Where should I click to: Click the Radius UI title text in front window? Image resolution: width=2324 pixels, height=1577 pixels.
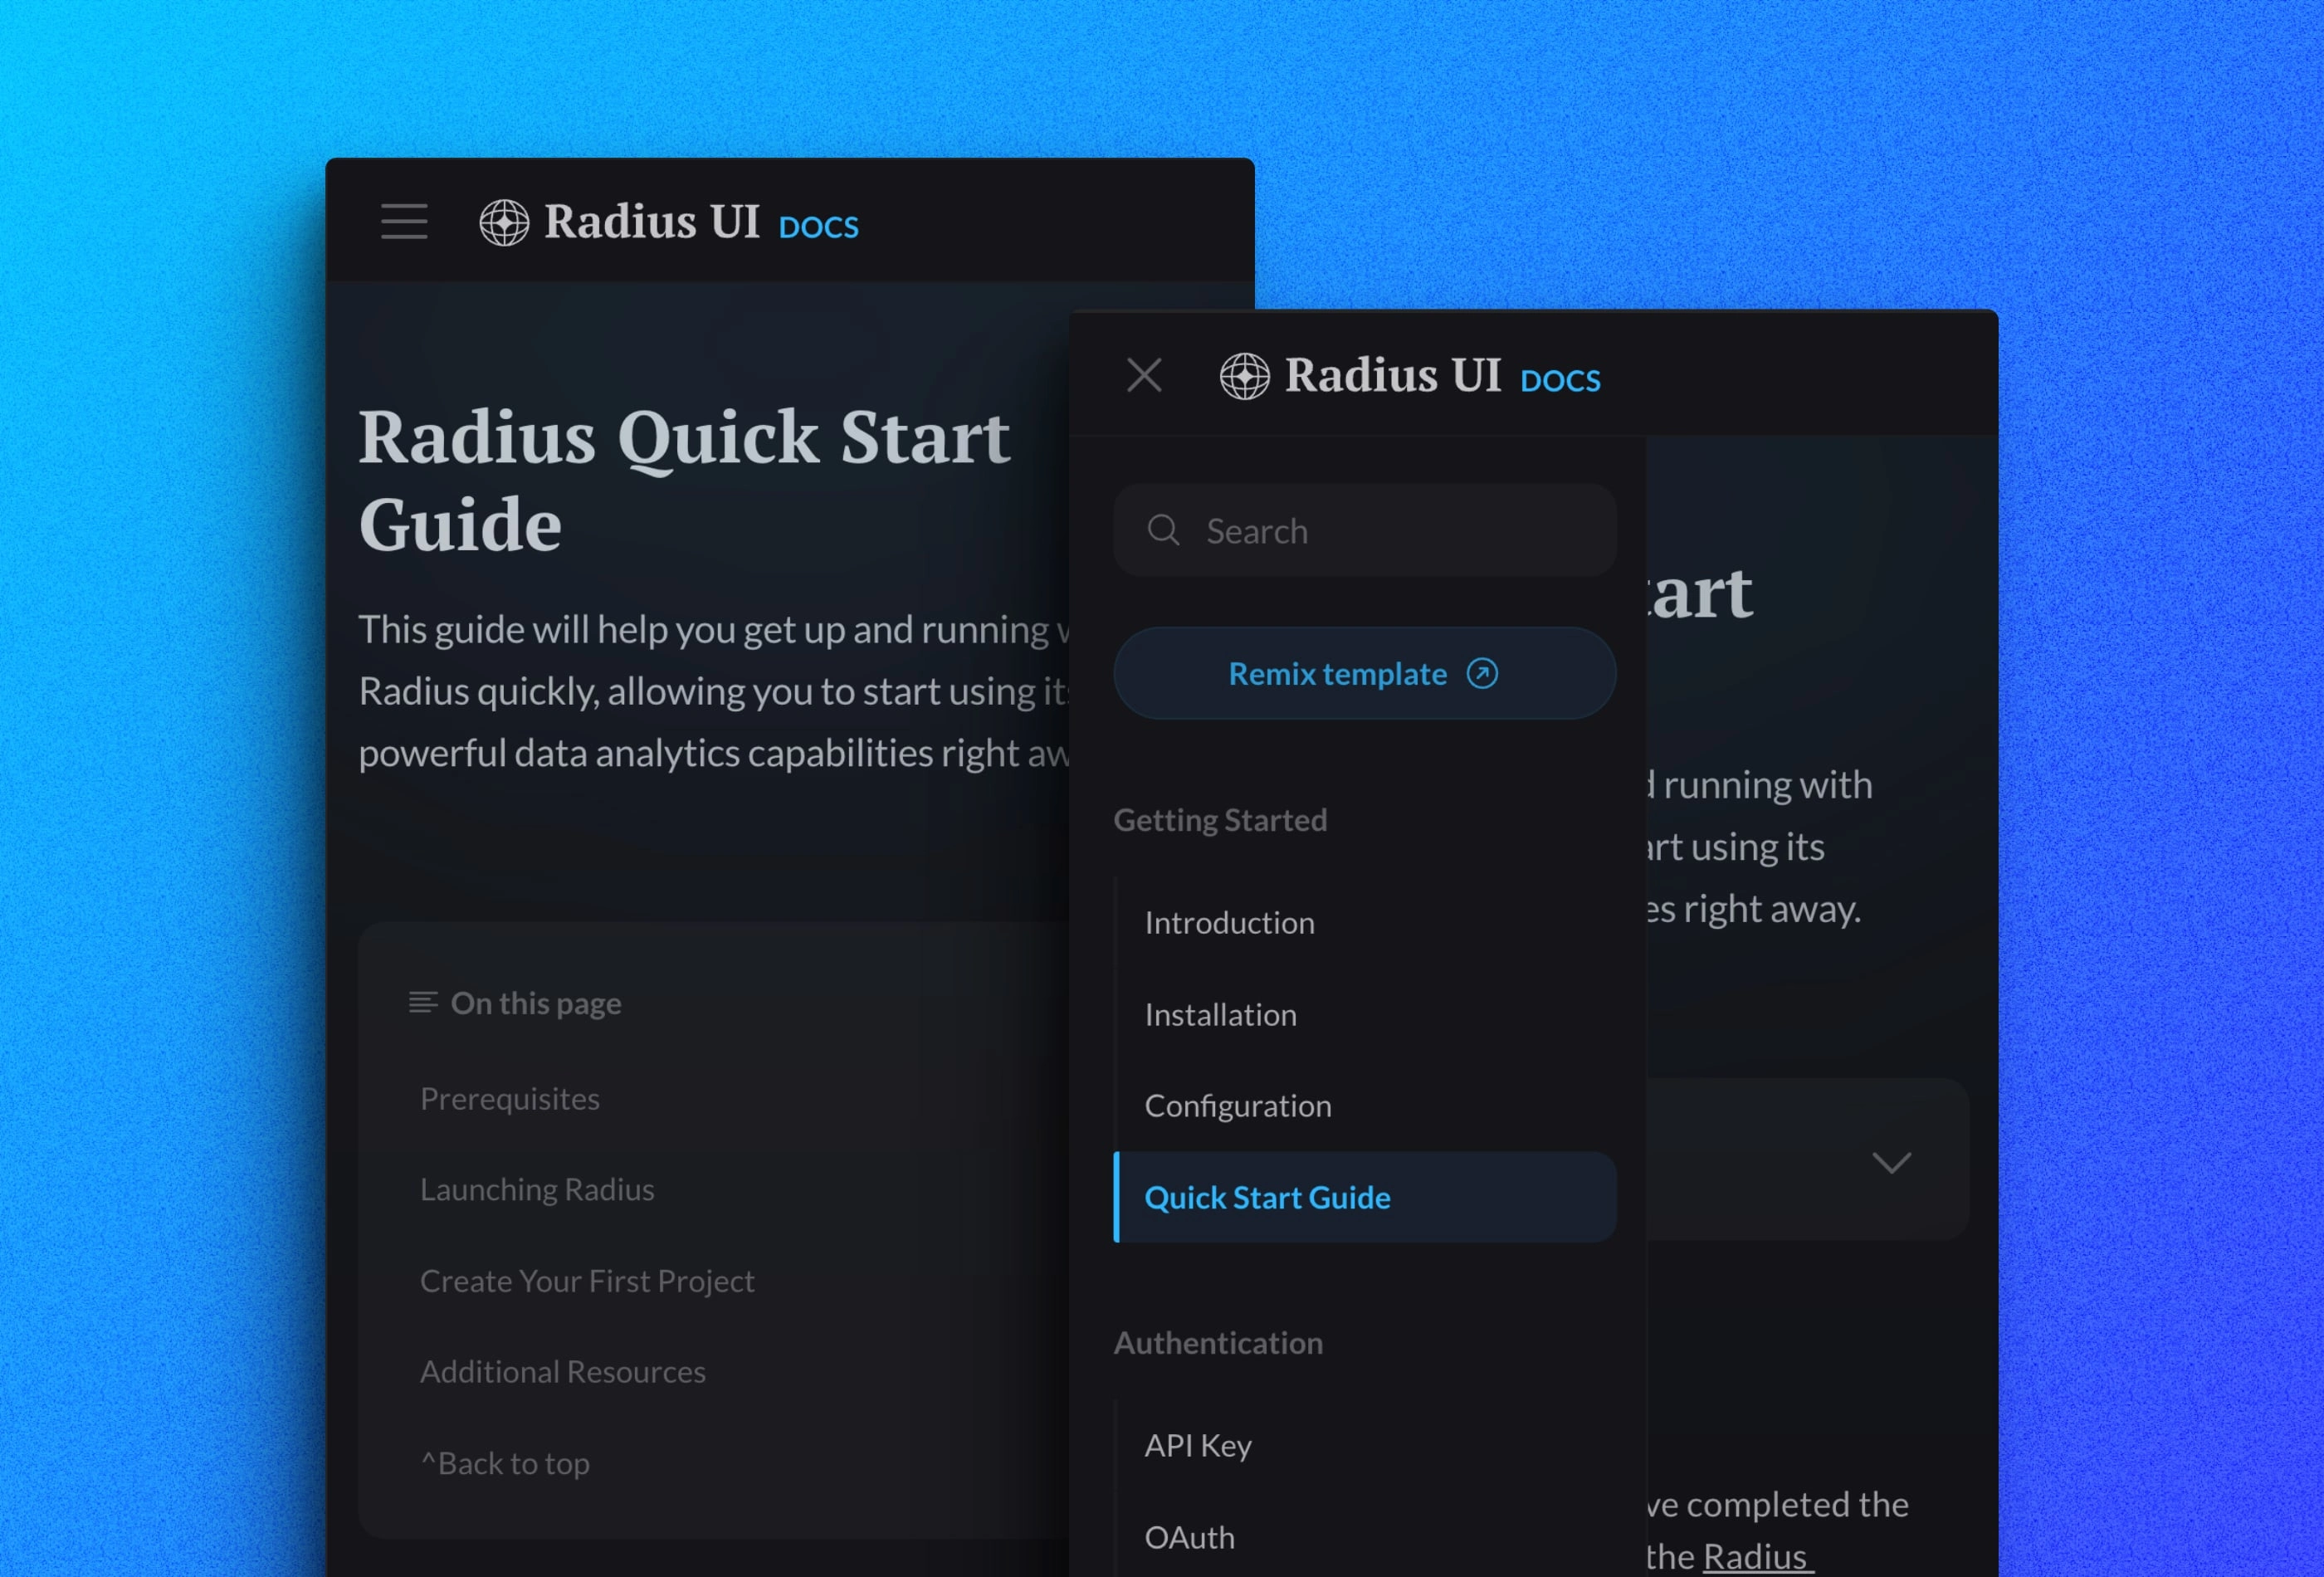pyautogui.click(x=1393, y=375)
